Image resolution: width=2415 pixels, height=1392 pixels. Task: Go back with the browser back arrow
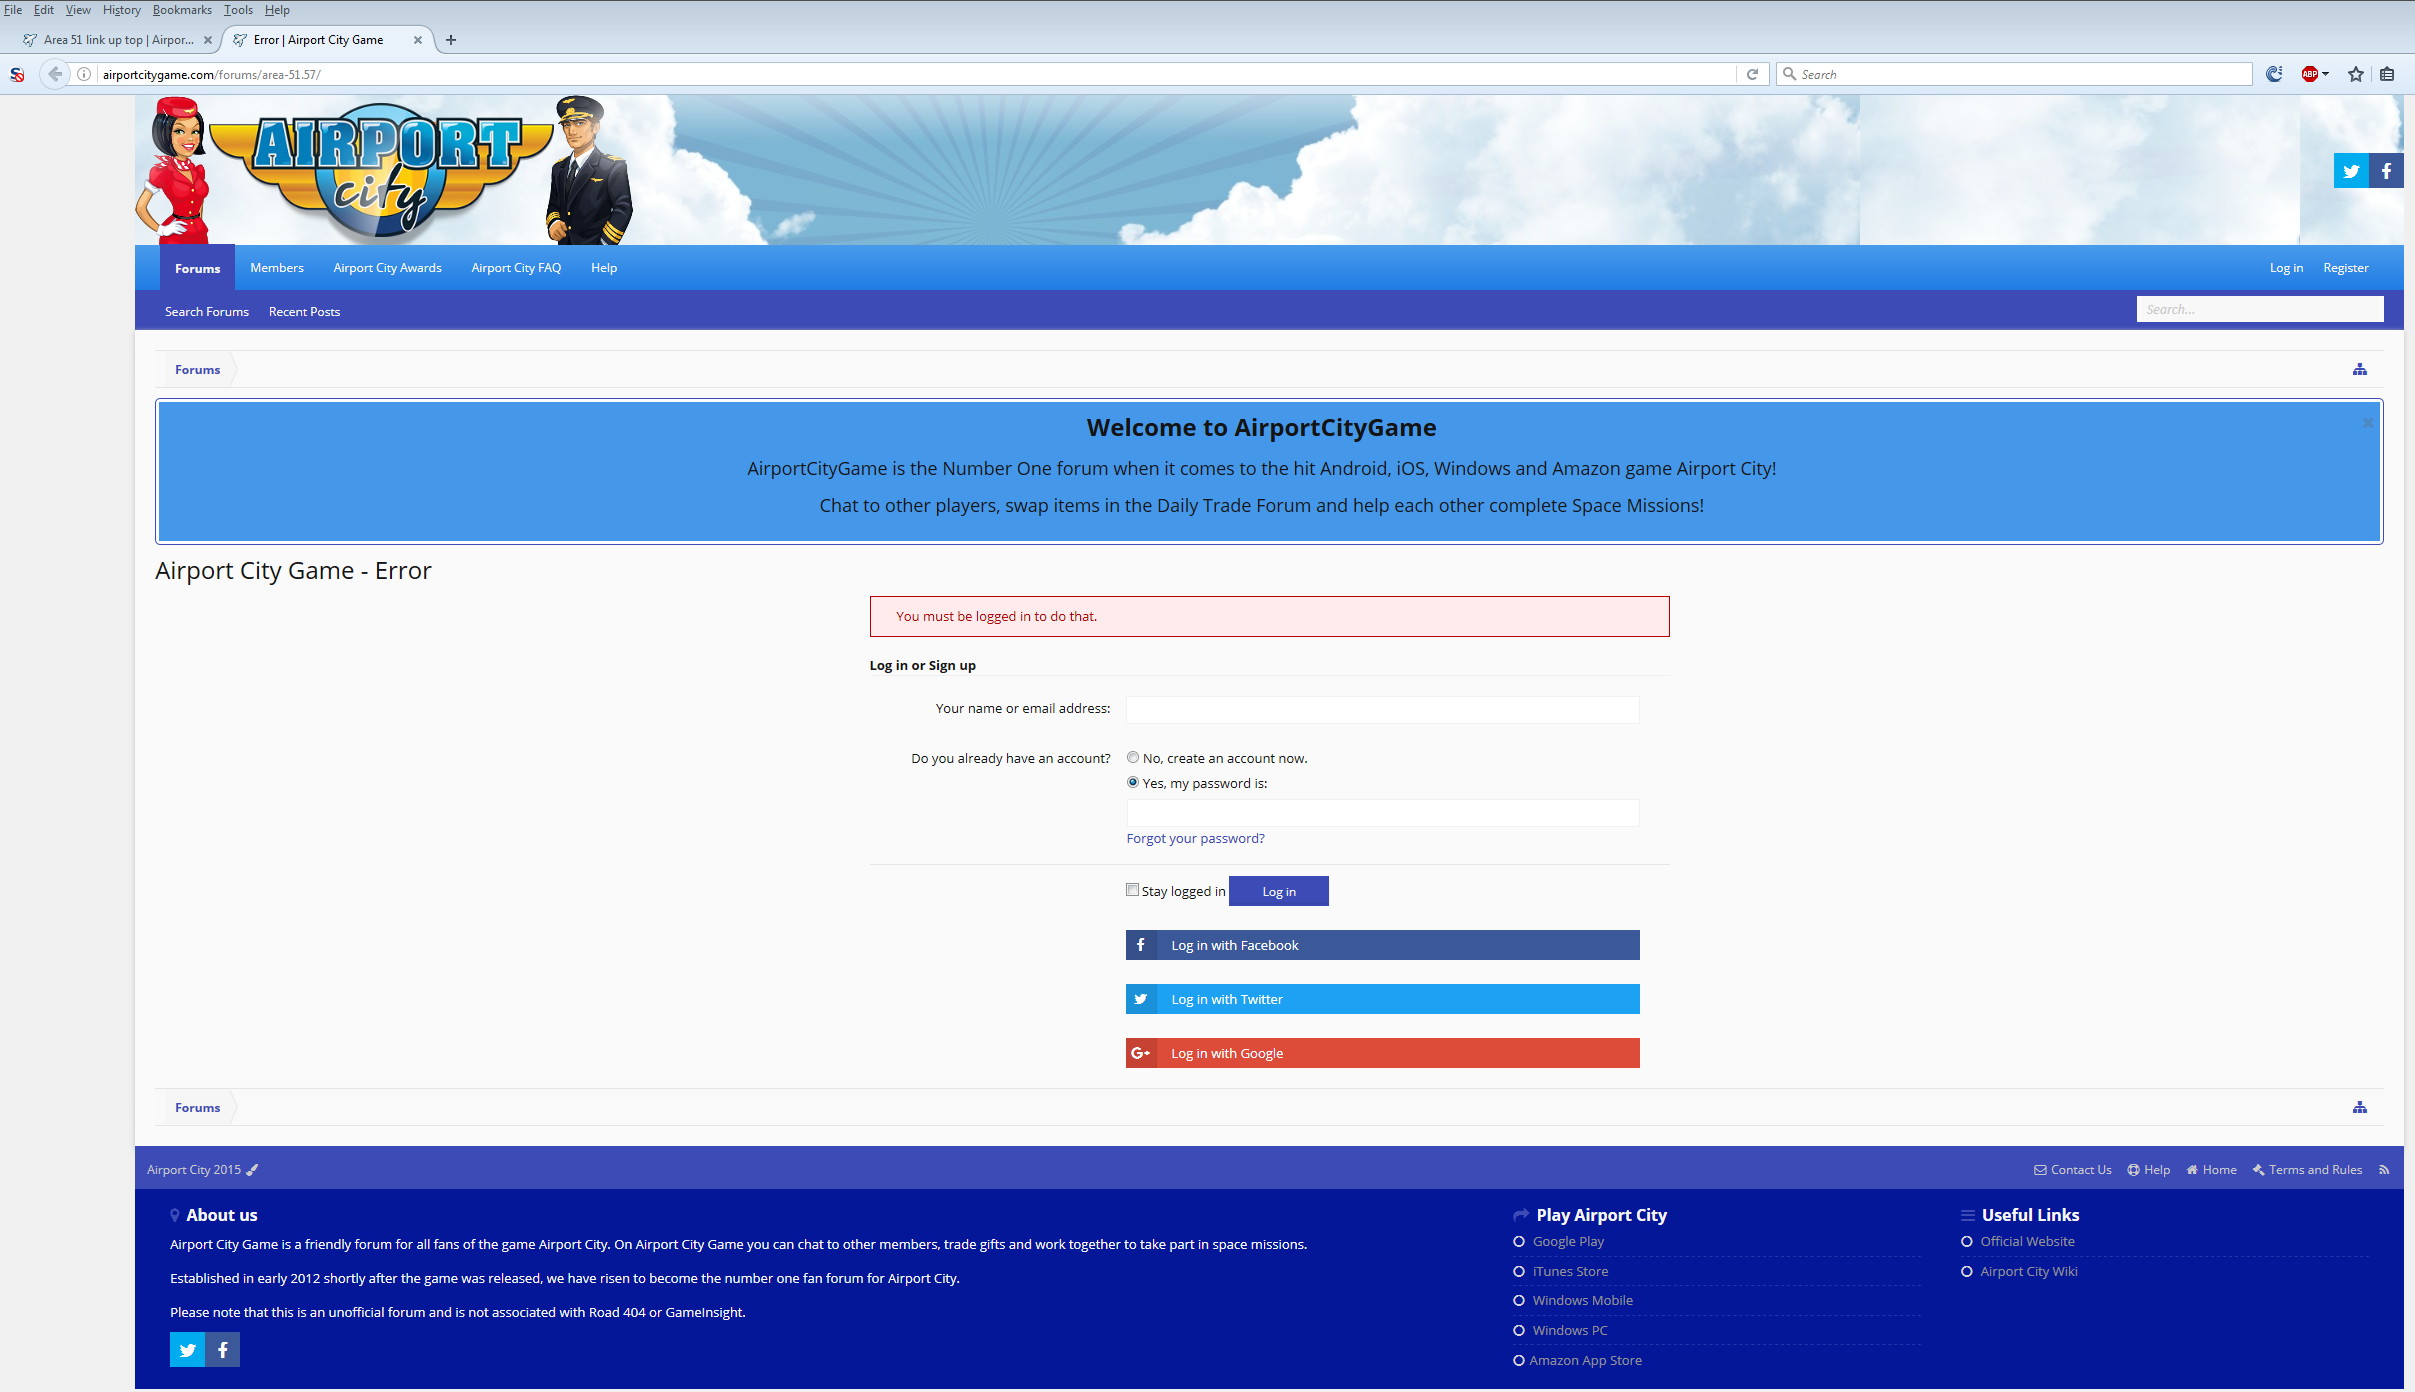[x=56, y=74]
